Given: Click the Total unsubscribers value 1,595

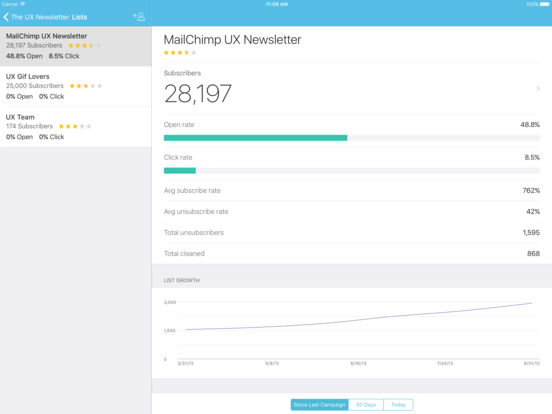Looking at the screenshot, I should tap(531, 233).
